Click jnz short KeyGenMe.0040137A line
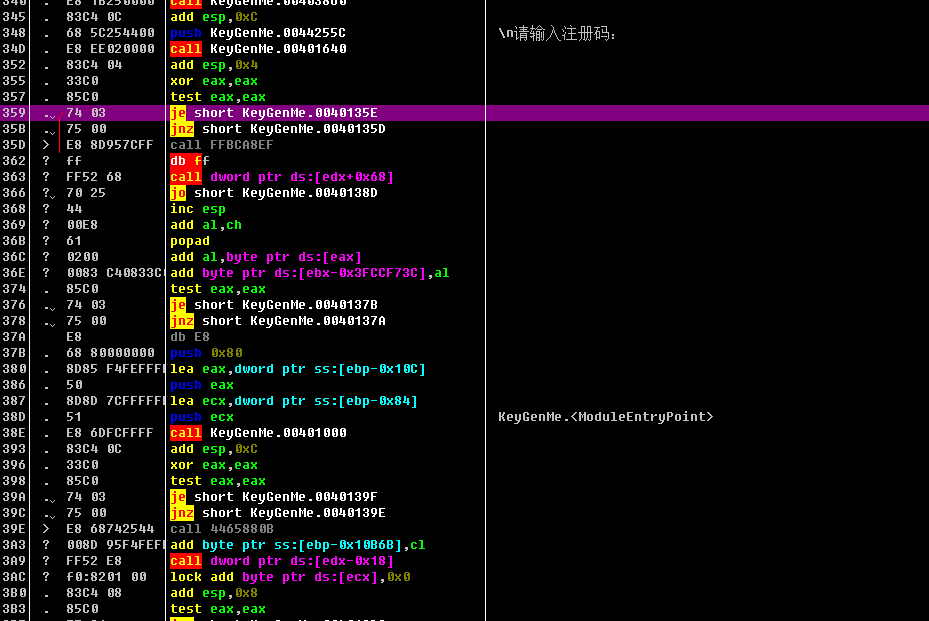This screenshot has height=621, width=929. click(278, 321)
